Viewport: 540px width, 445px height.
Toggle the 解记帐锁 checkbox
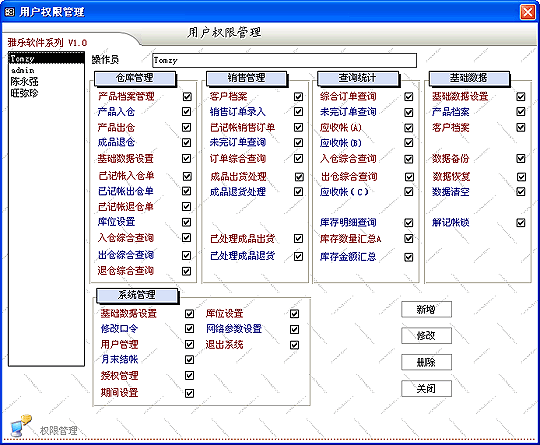pyautogui.click(x=521, y=222)
